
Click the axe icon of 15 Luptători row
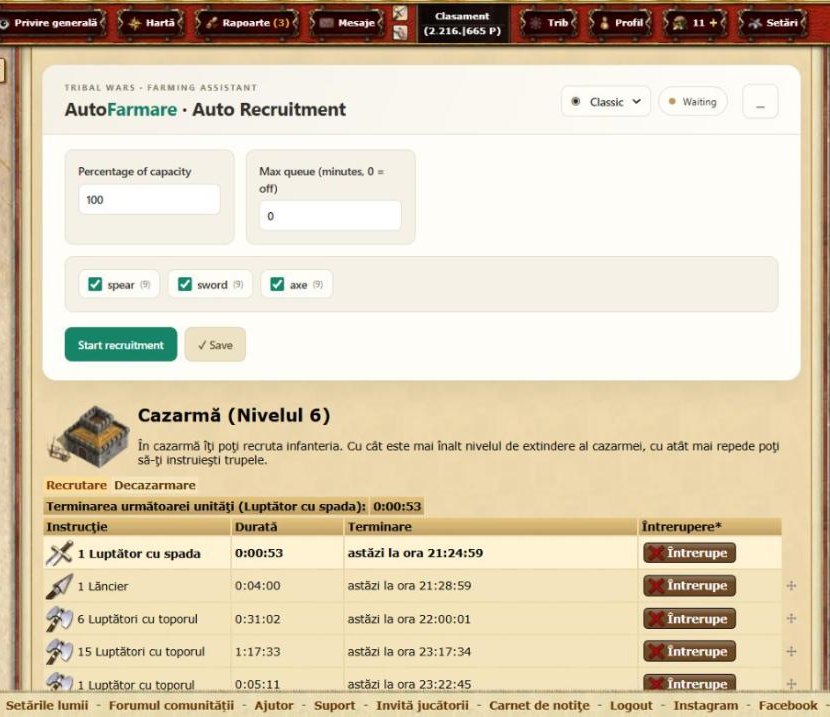coord(59,652)
